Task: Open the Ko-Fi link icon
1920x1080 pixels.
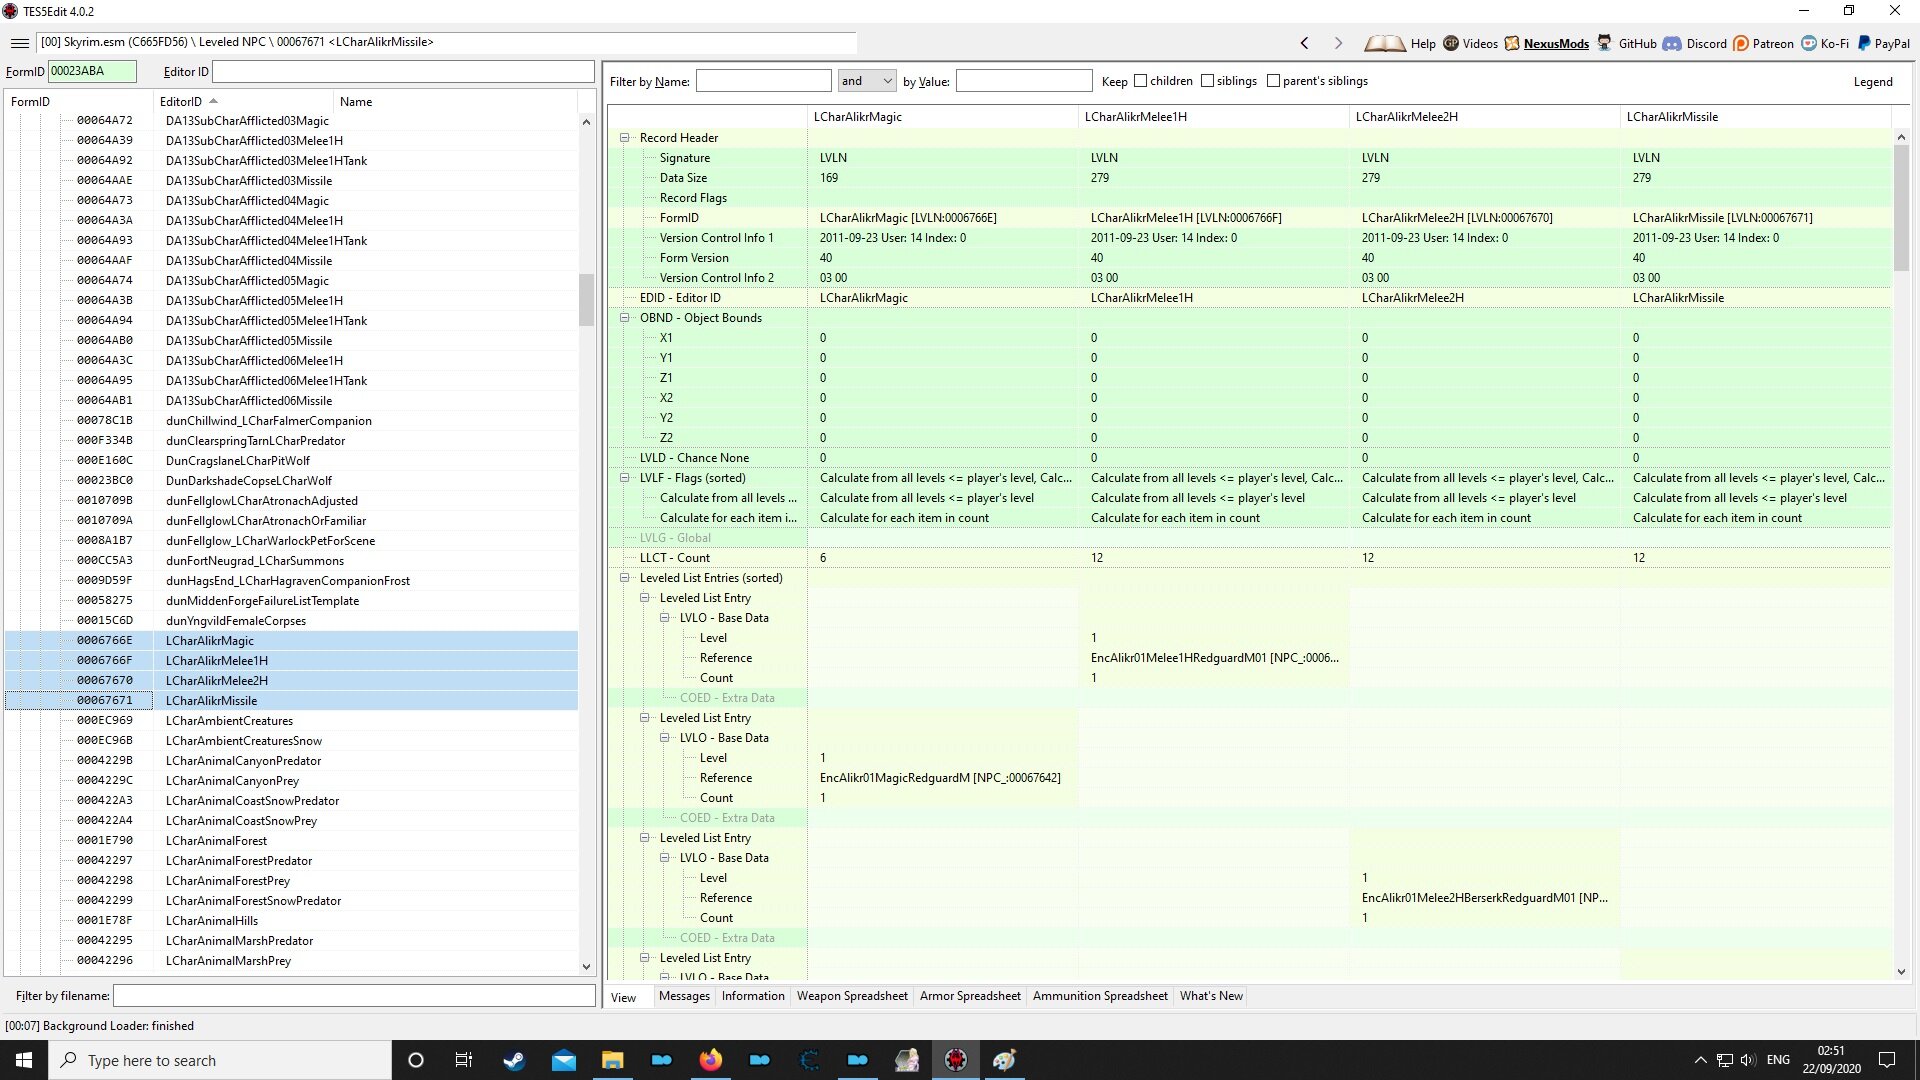Action: click(1809, 43)
